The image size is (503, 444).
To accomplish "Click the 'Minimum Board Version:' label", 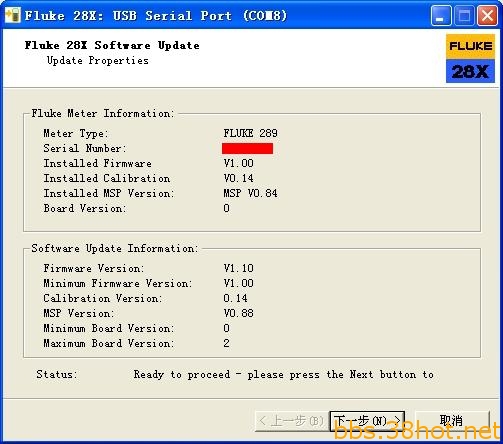I will (x=109, y=328).
